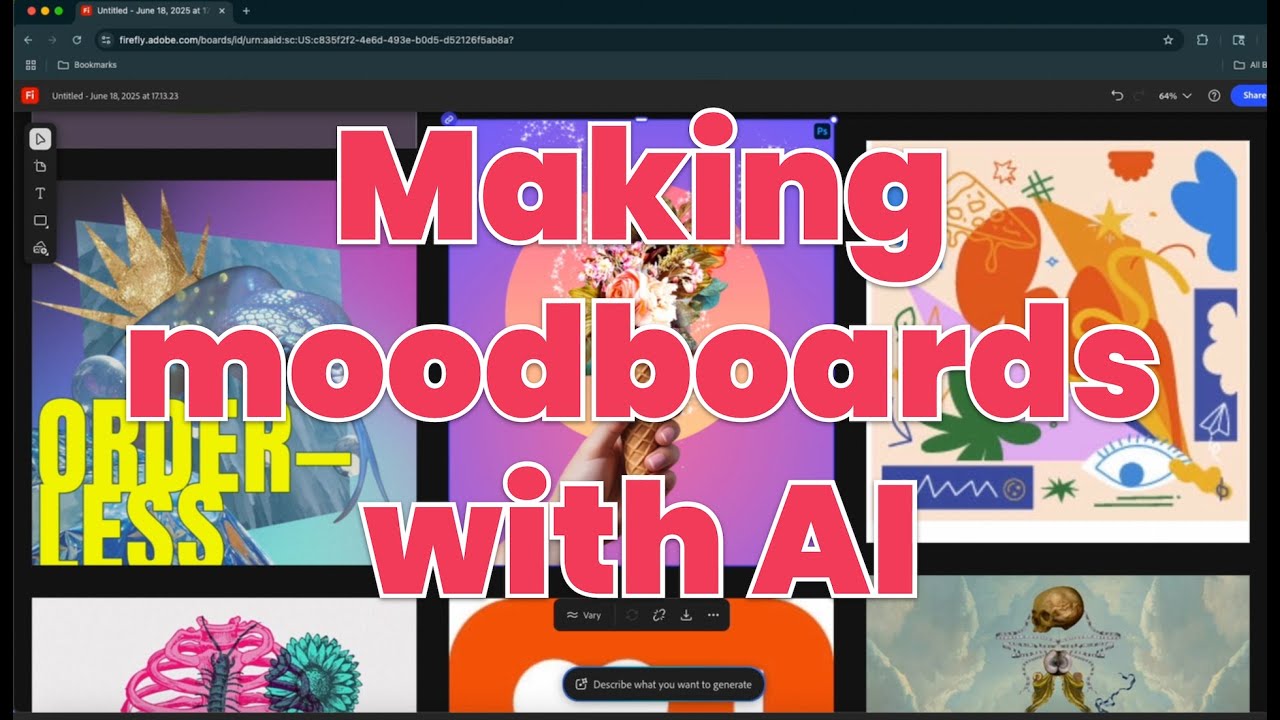Screen dimensions: 1280x720
Task: Reload the browser page
Action: pyautogui.click(x=77, y=40)
